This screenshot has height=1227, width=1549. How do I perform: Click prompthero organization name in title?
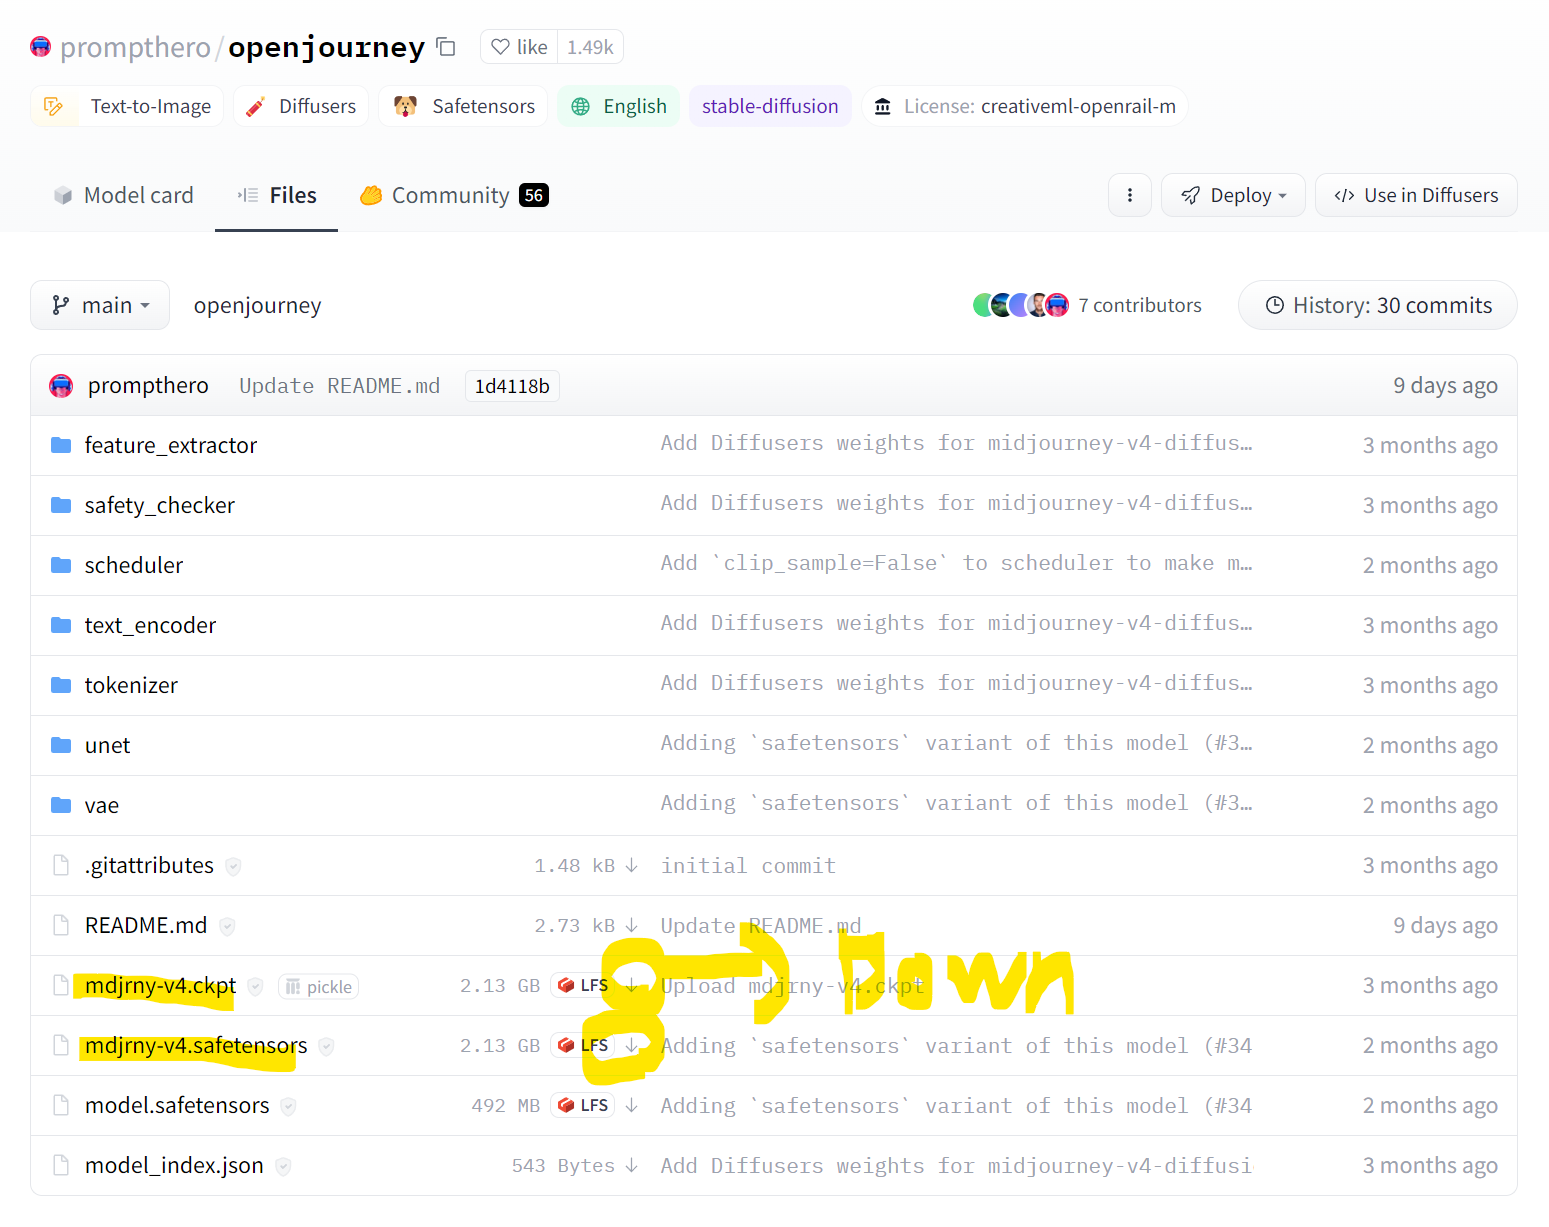tap(135, 47)
